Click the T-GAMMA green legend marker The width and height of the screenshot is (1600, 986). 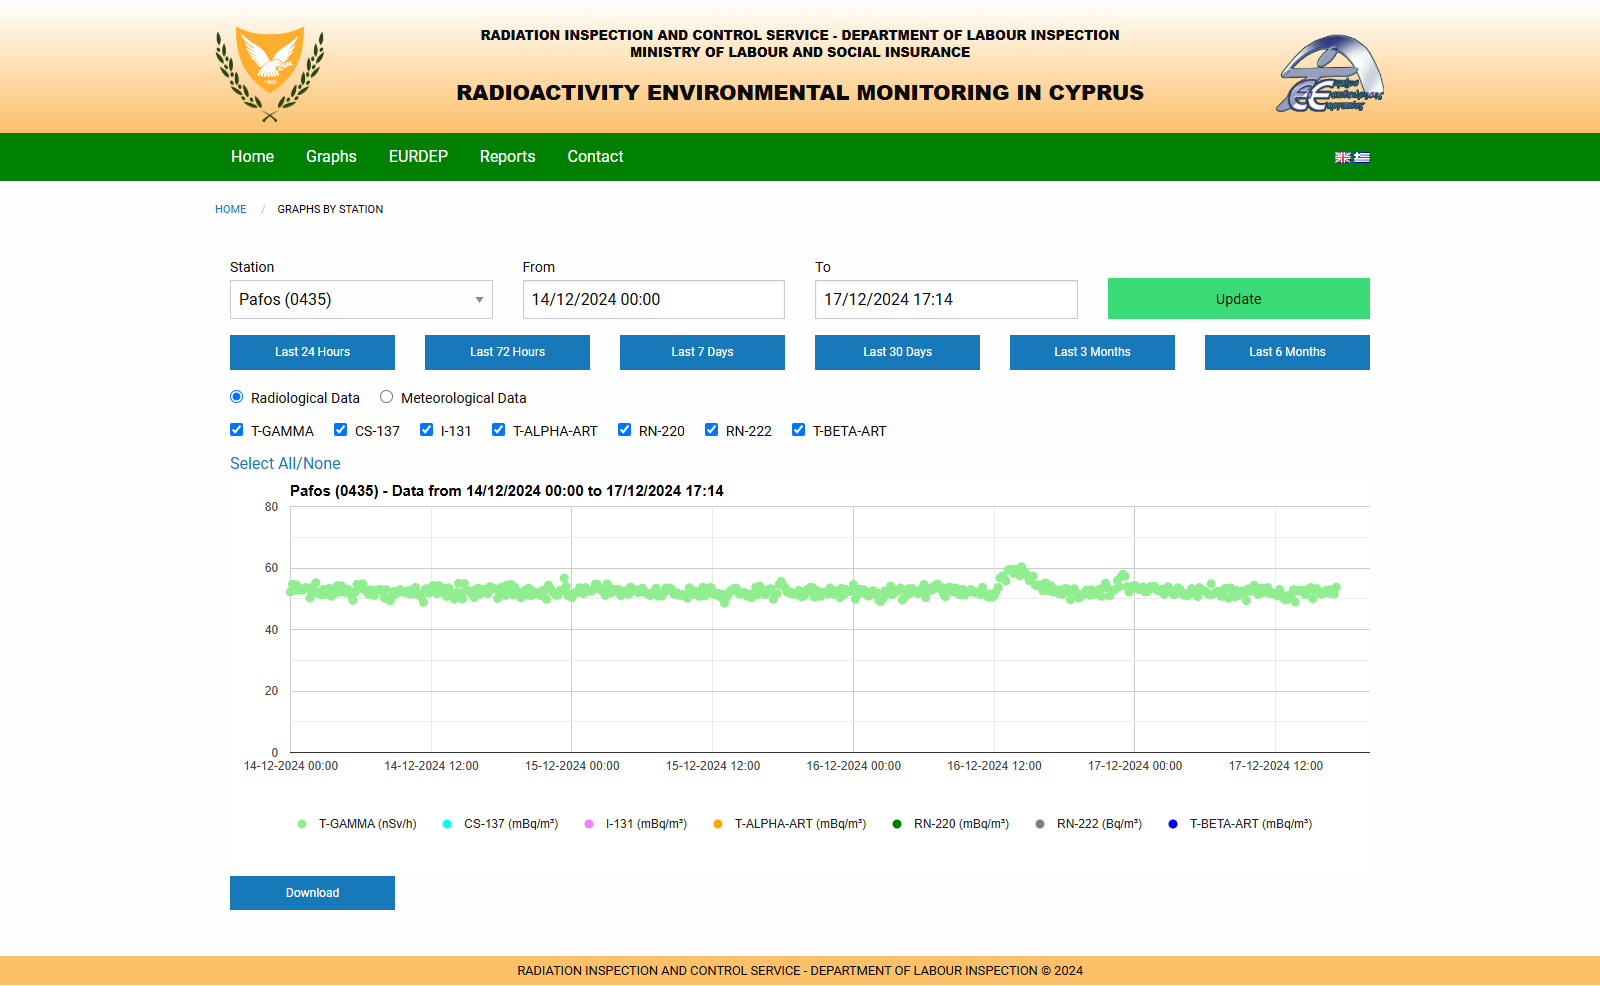pos(302,824)
